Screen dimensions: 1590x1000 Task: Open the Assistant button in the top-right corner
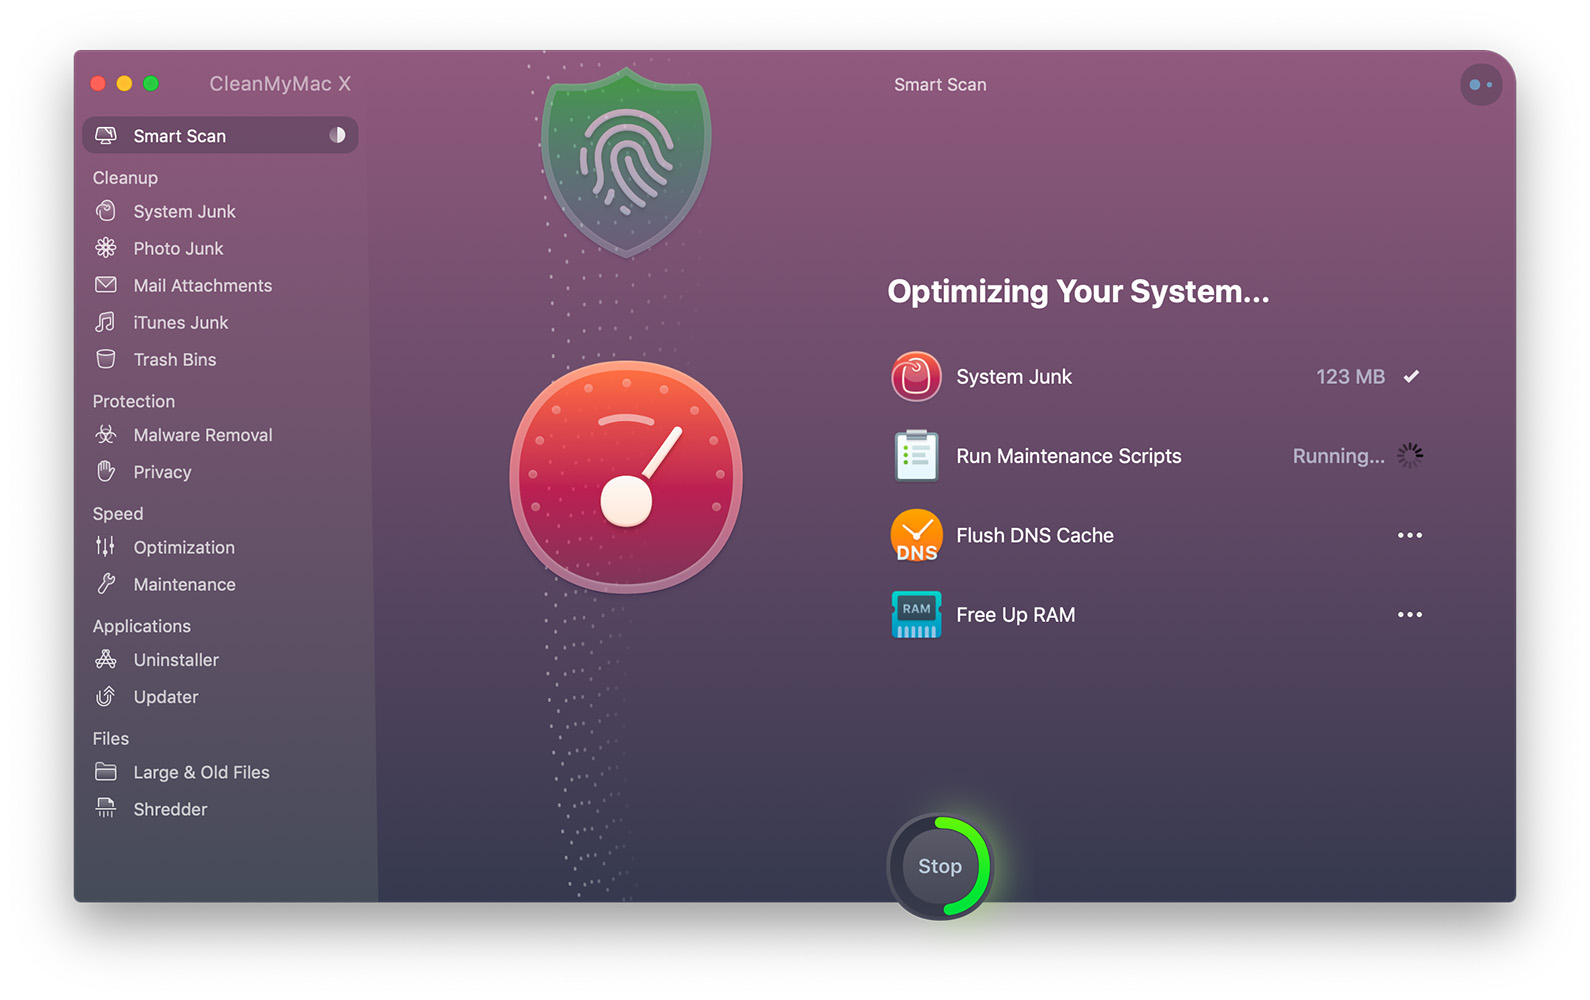1481,85
